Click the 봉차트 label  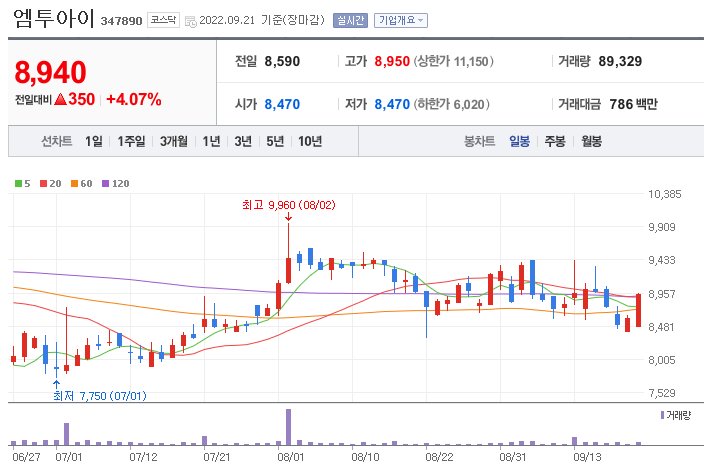[479, 141]
